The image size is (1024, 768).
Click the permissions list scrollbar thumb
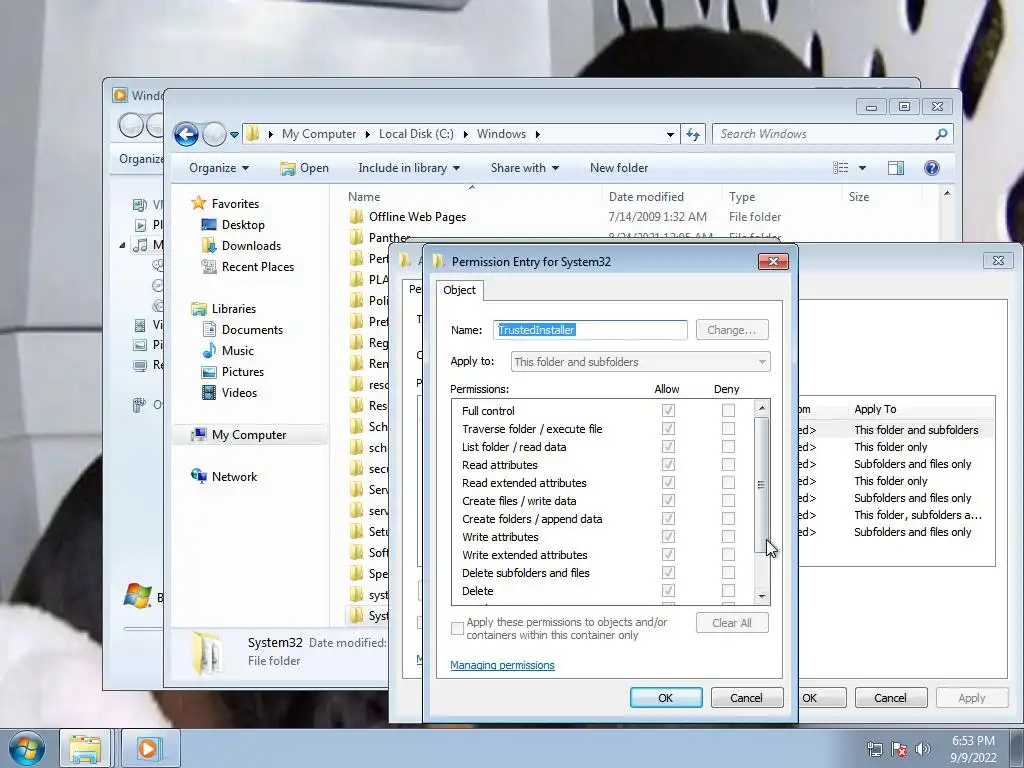[x=761, y=485]
